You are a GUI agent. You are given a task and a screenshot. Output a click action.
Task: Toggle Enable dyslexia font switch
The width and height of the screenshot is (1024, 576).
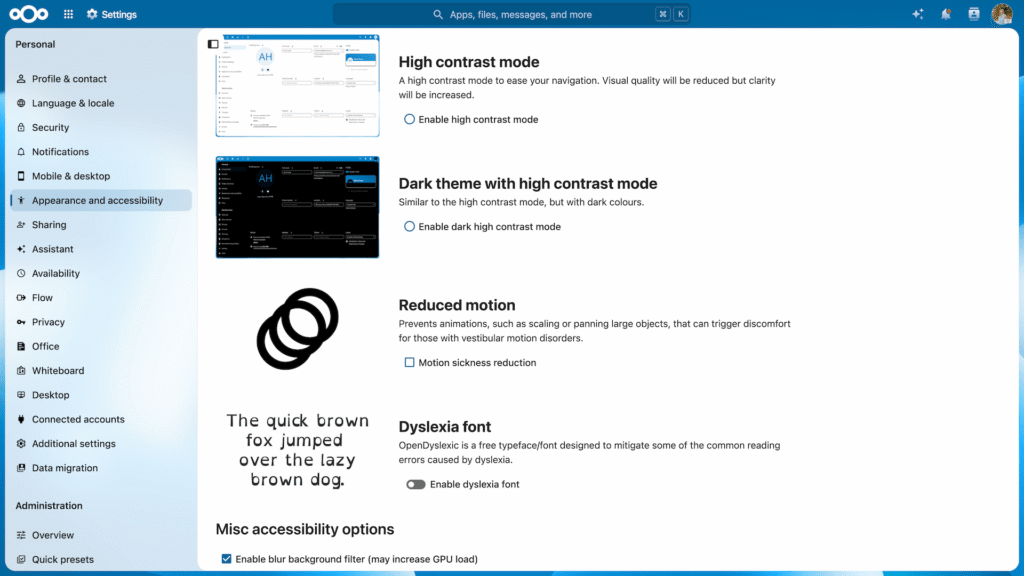coord(415,485)
